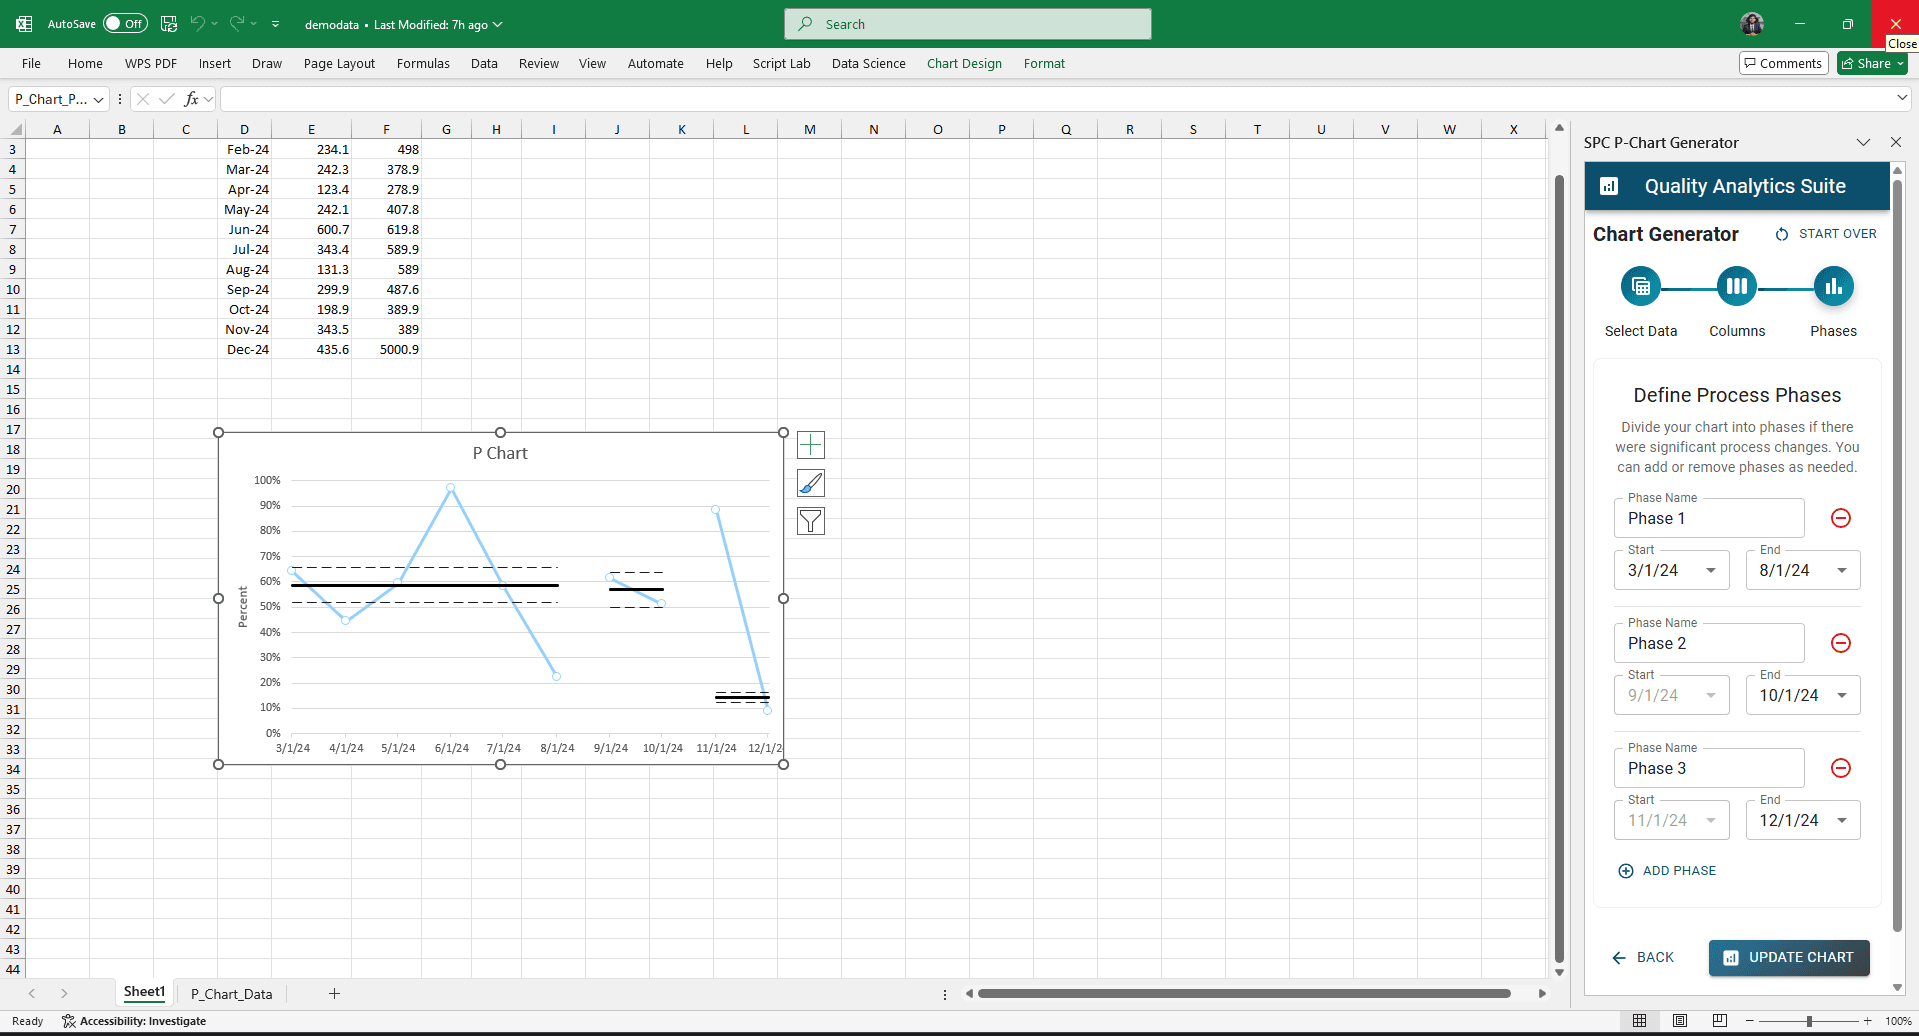The width and height of the screenshot is (1919, 1036).
Task: Open Phase 1 End date dropdown
Action: (1803, 570)
